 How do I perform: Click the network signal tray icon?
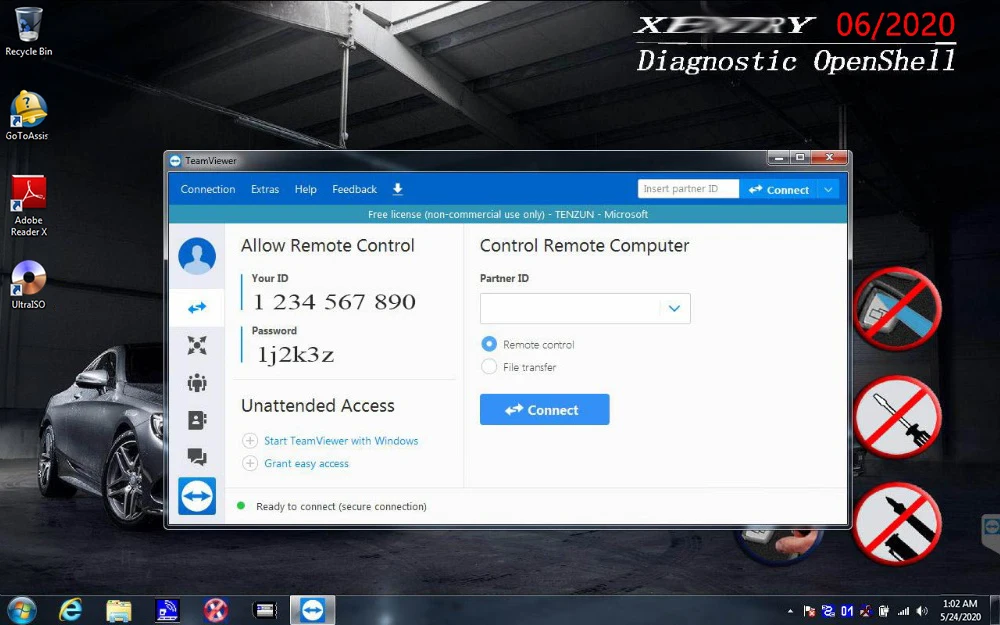[x=903, y=611]
